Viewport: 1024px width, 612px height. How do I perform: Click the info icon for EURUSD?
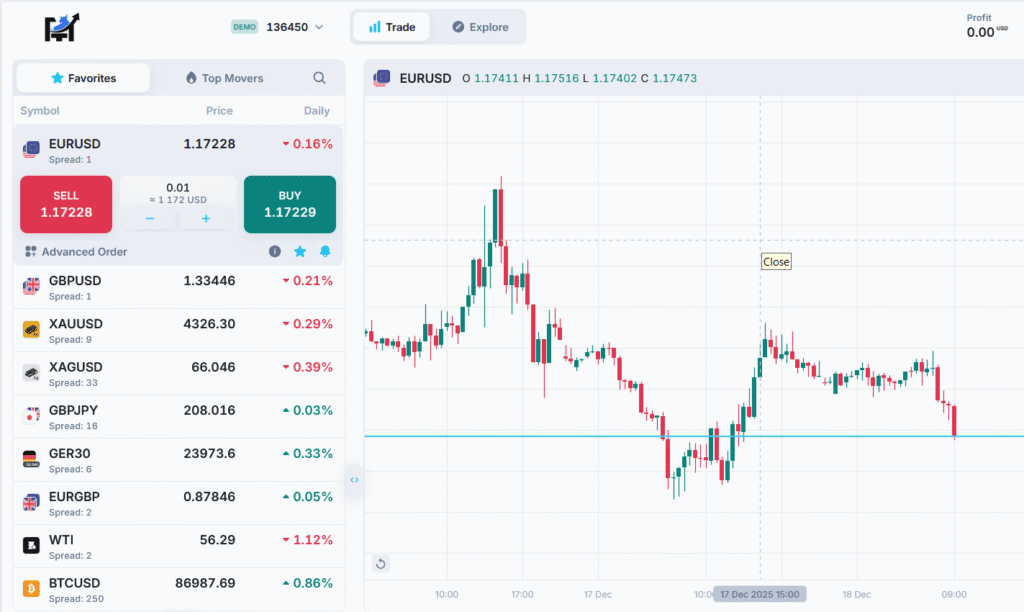[275, 252]
